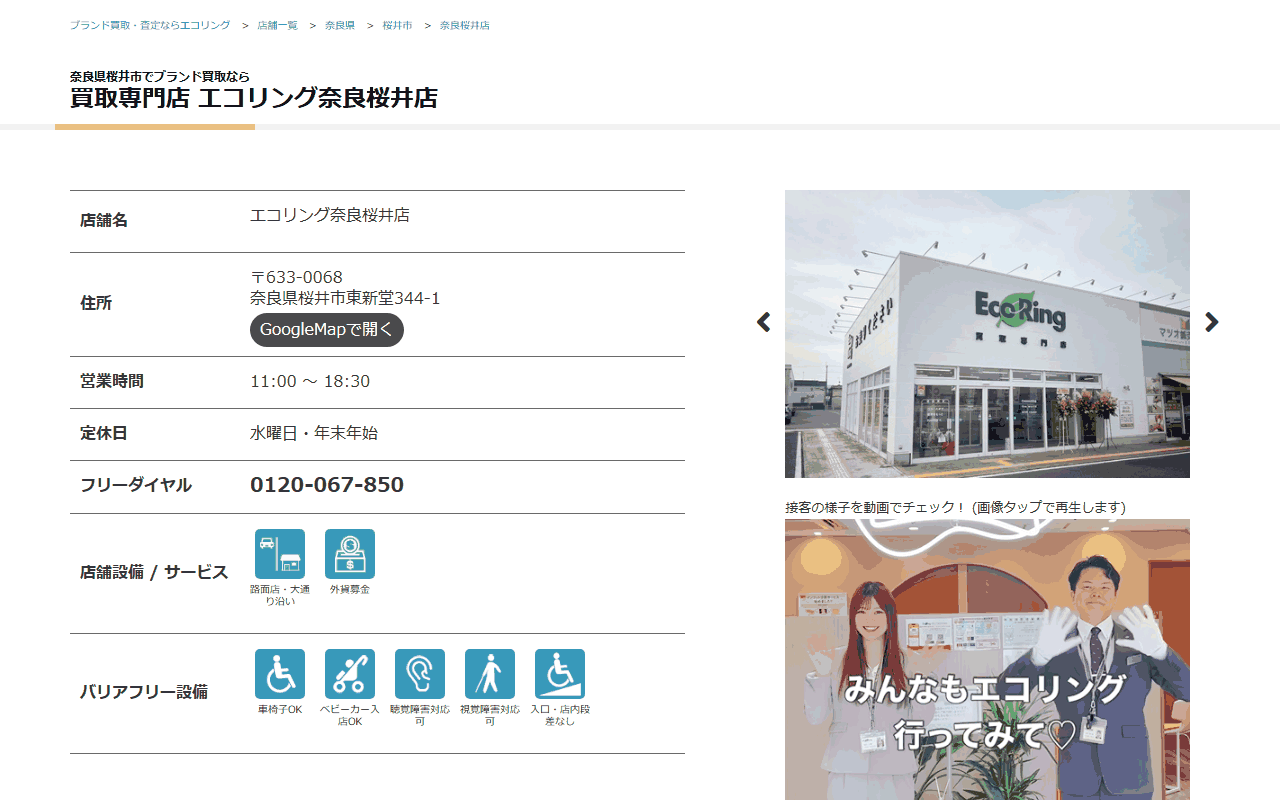Click the 店舗設備 / サービス row label
The height and width of the screenshot is (800, 1280).
click(x=154, y=572)
